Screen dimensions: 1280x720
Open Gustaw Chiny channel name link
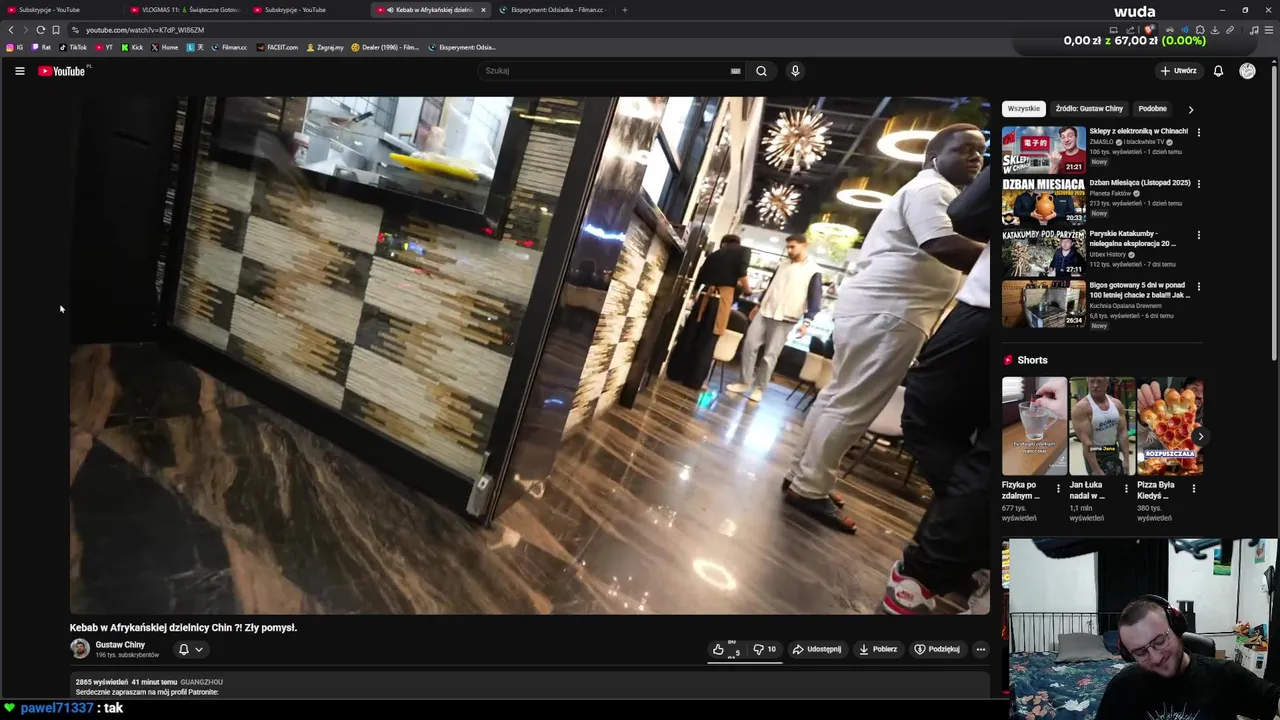coord(120,645)
